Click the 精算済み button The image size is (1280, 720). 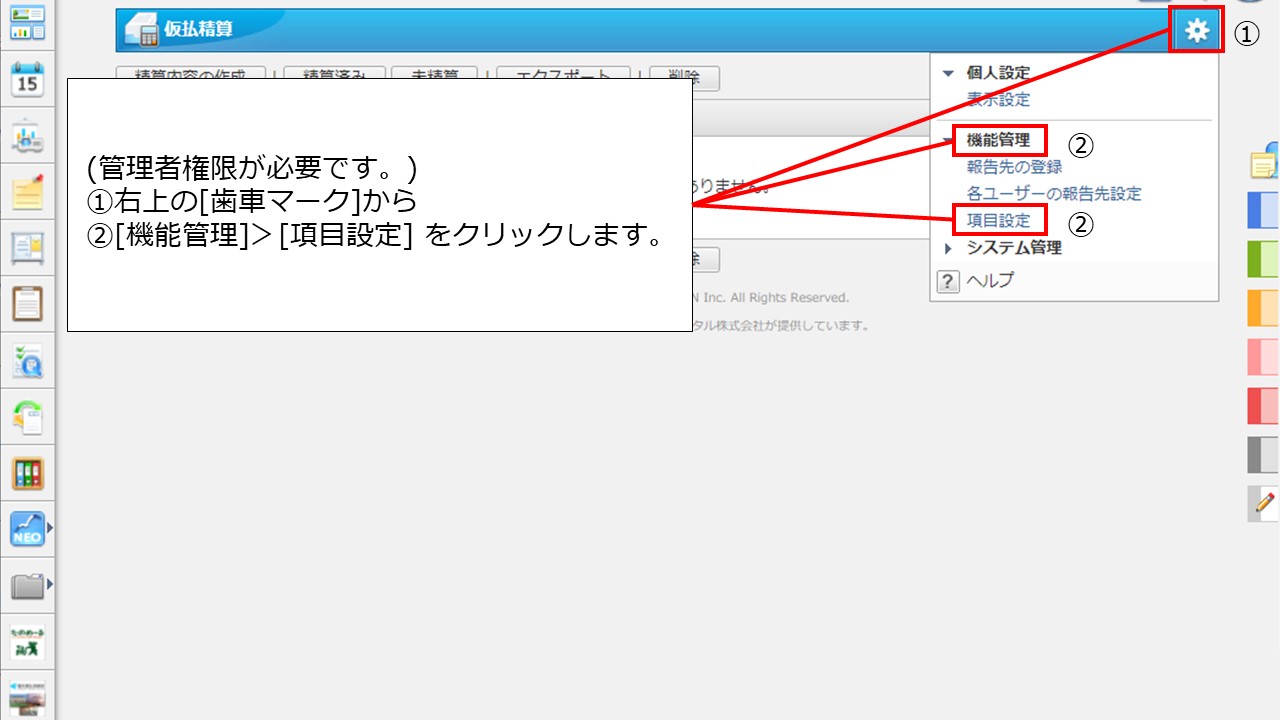(335, 76)
